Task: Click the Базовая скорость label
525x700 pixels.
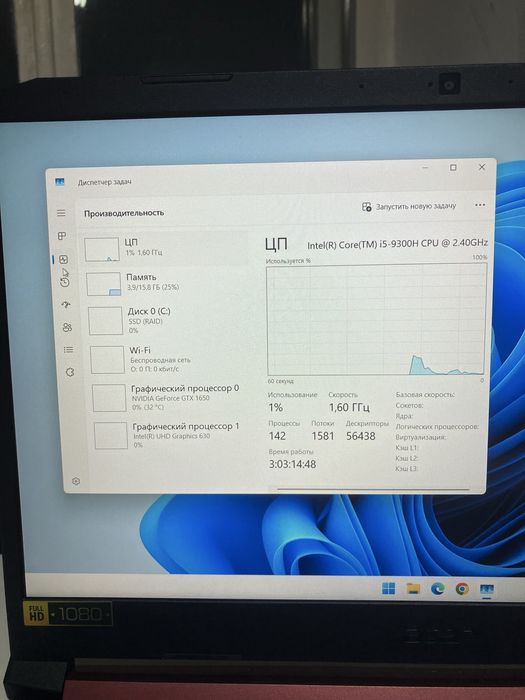Action: point(425,395)
